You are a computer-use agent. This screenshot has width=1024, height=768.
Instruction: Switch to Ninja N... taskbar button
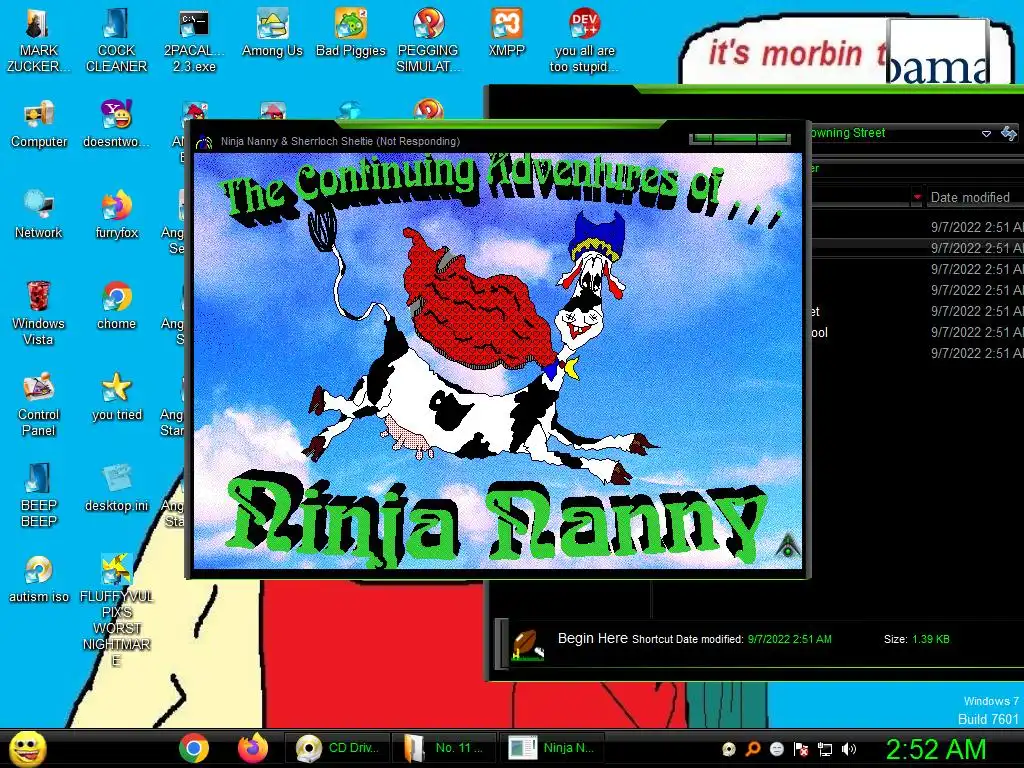(x=552, y=748)
